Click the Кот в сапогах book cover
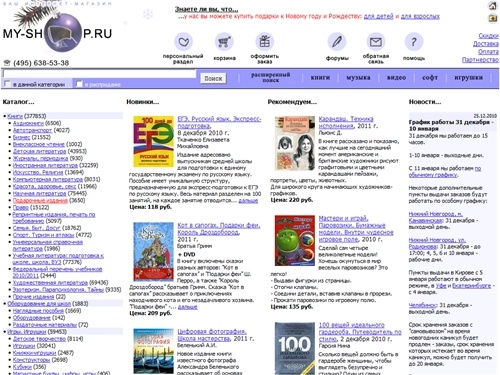Image resolution: width=500 pixels, height=375 pixels. (153, 252)
